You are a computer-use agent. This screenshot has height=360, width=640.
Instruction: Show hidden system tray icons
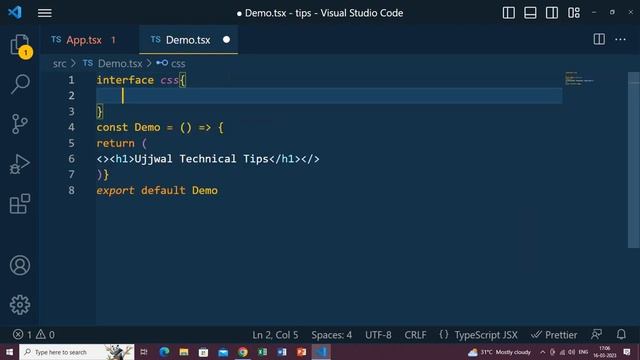coord(542,352)
